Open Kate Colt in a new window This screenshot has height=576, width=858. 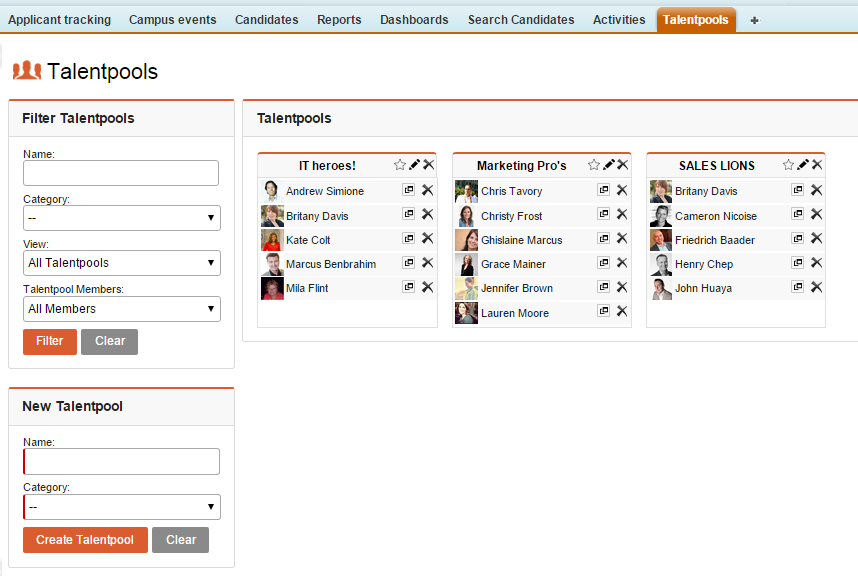coord(409,238)
